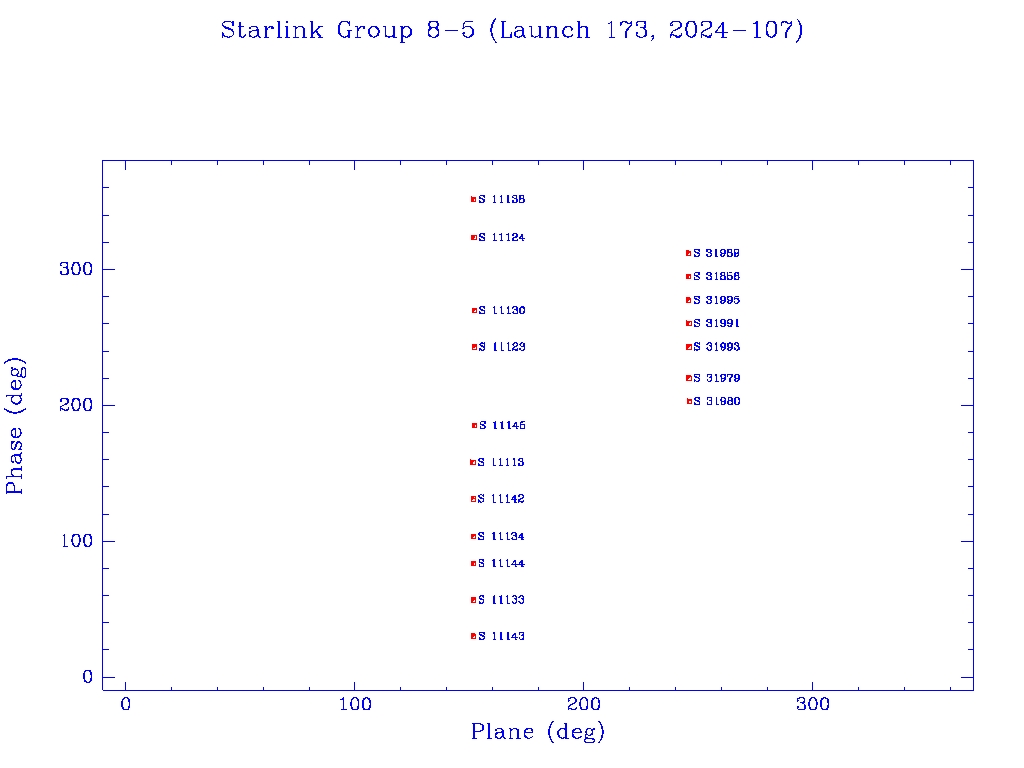Select the label S 31993
Image resolution: width=1024 pixels, height=768 pixels.
pyautogui.click(x=716, y=347)
